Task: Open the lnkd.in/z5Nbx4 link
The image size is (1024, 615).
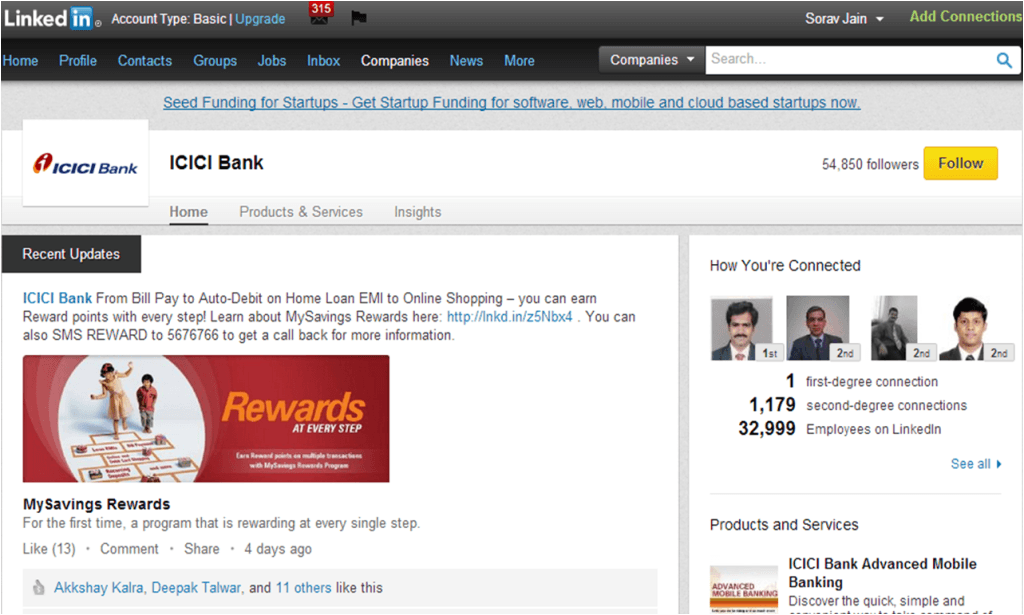Action: coord(509,317)
